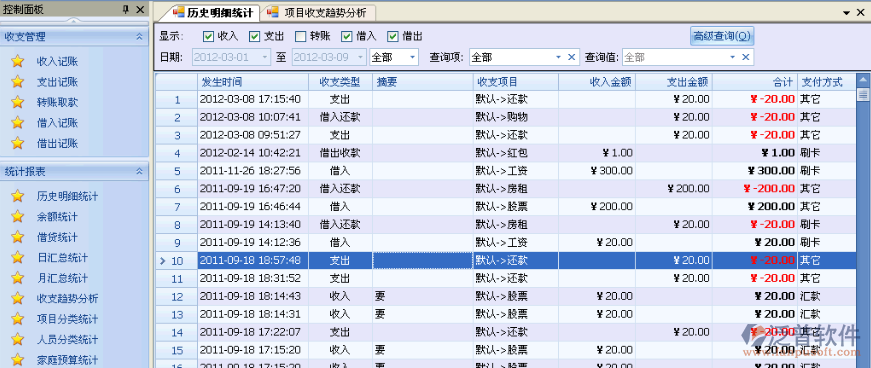Click the star icon beside 余额统计

pyautogui.click(x=18, y=217)
